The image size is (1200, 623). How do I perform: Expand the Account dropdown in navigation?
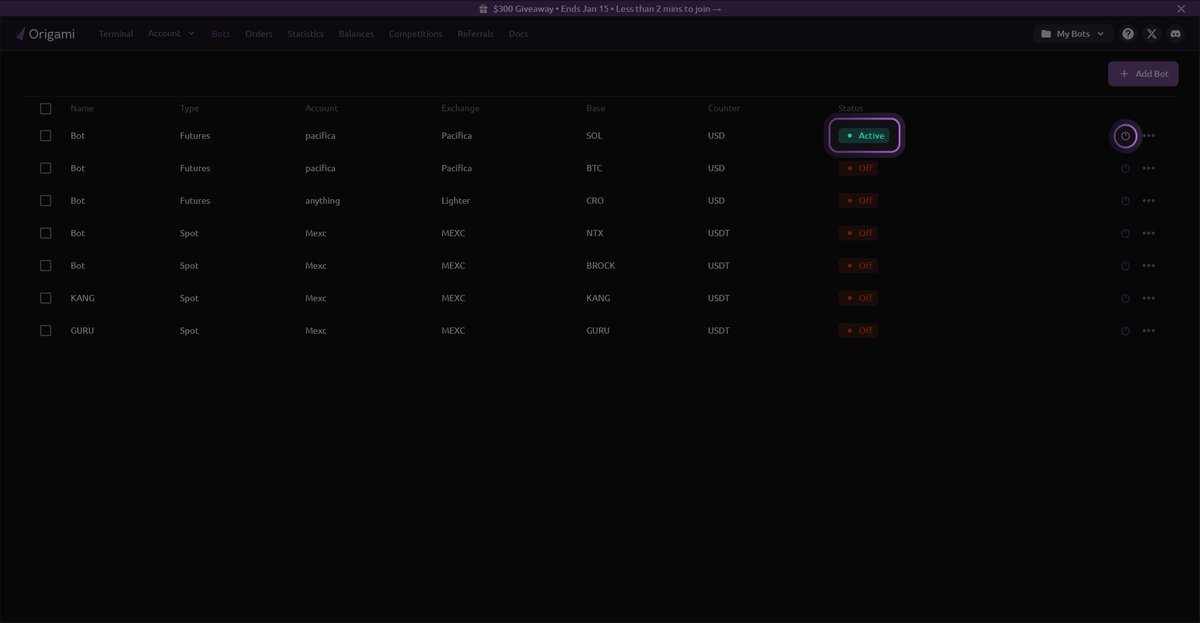(x=171, y=34)
